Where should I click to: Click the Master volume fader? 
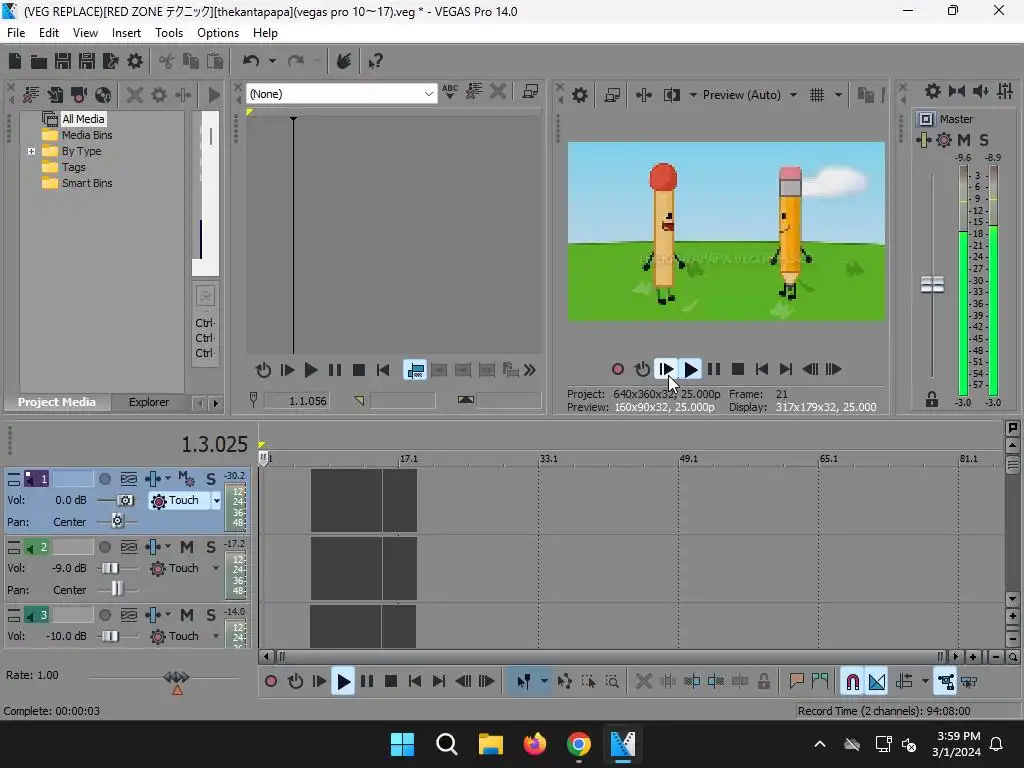tap(932, 284)
